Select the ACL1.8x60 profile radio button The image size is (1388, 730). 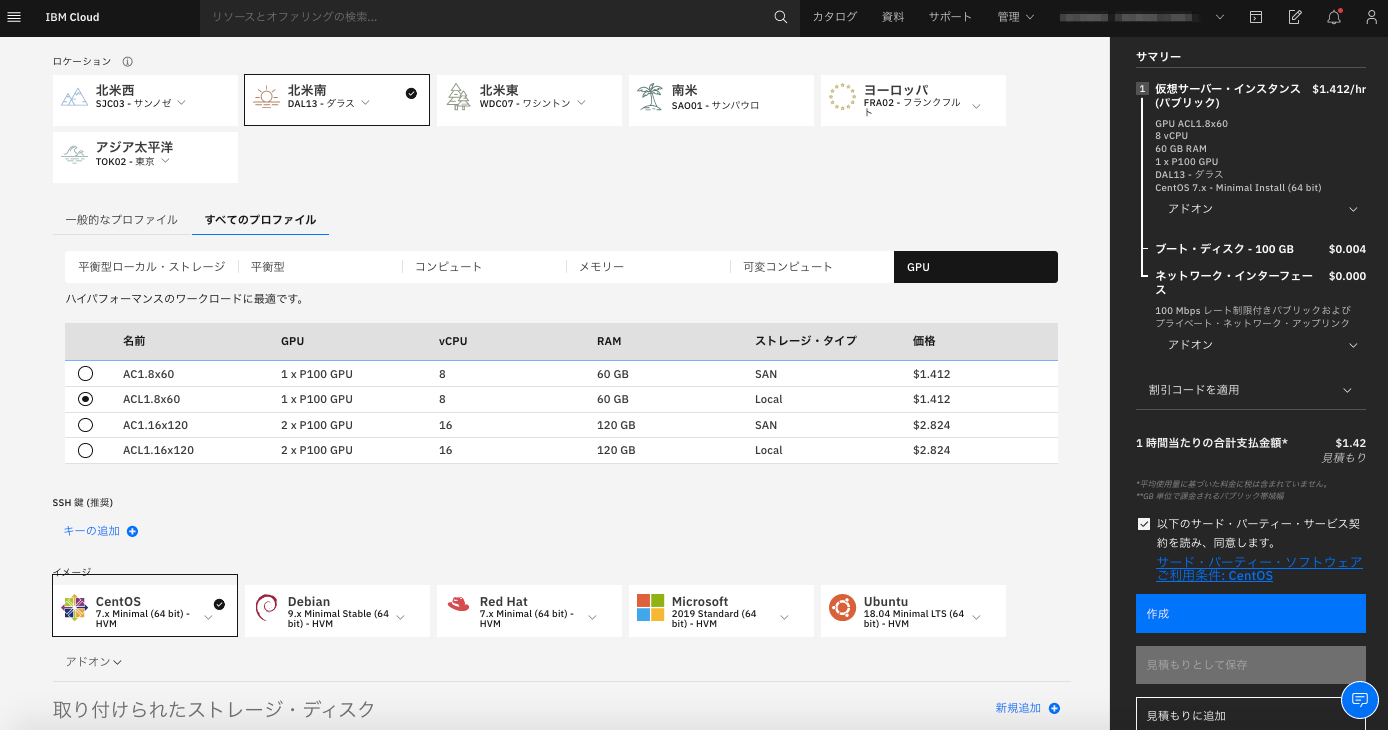coord(85,399)
